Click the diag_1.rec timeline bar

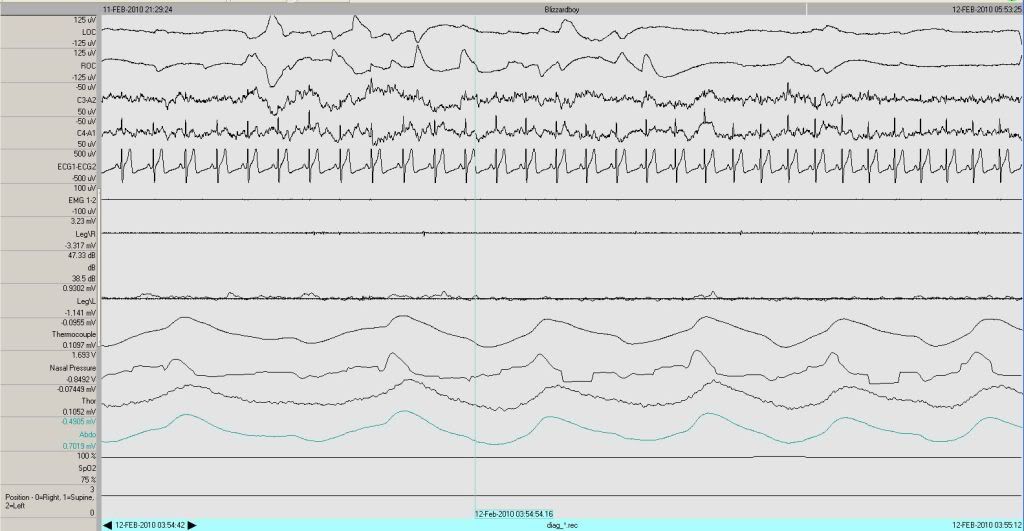[560, 524]
